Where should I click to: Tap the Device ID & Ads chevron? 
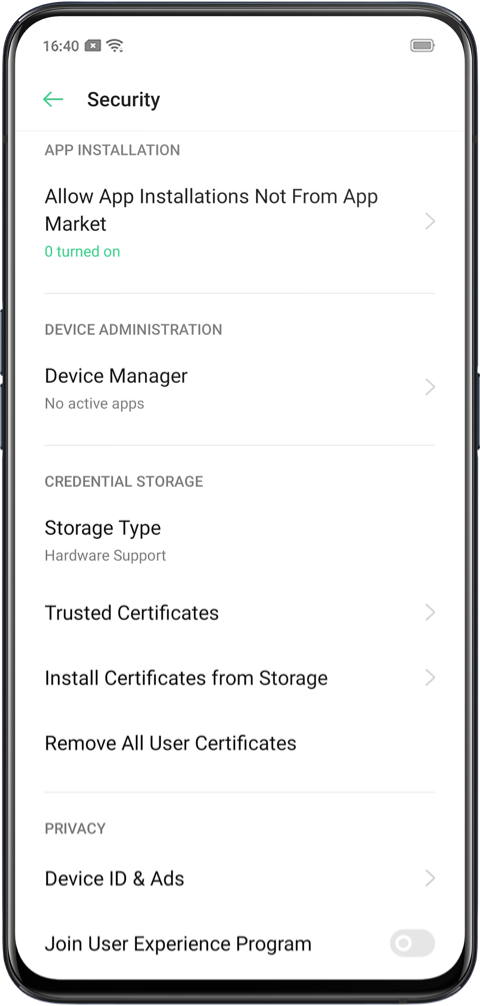pyautogui.click(x=430, y=878)
